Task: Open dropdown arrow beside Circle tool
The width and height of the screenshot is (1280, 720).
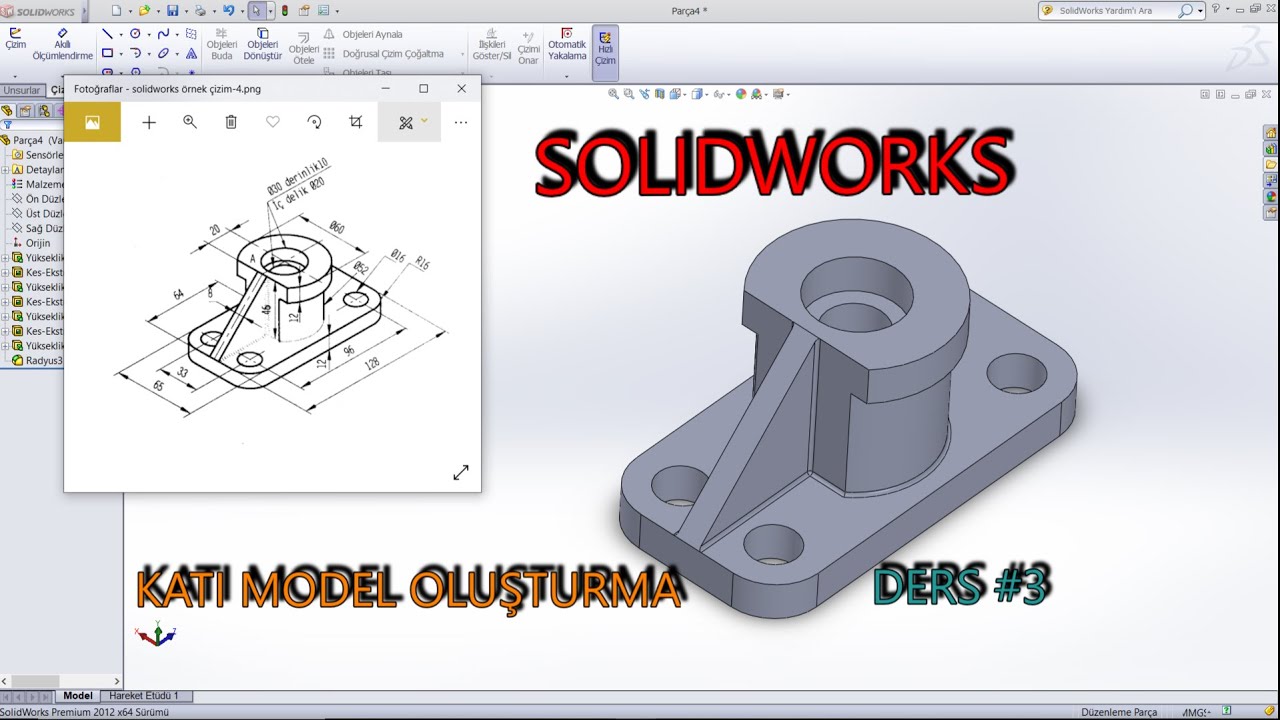Action: coord(148,34)
